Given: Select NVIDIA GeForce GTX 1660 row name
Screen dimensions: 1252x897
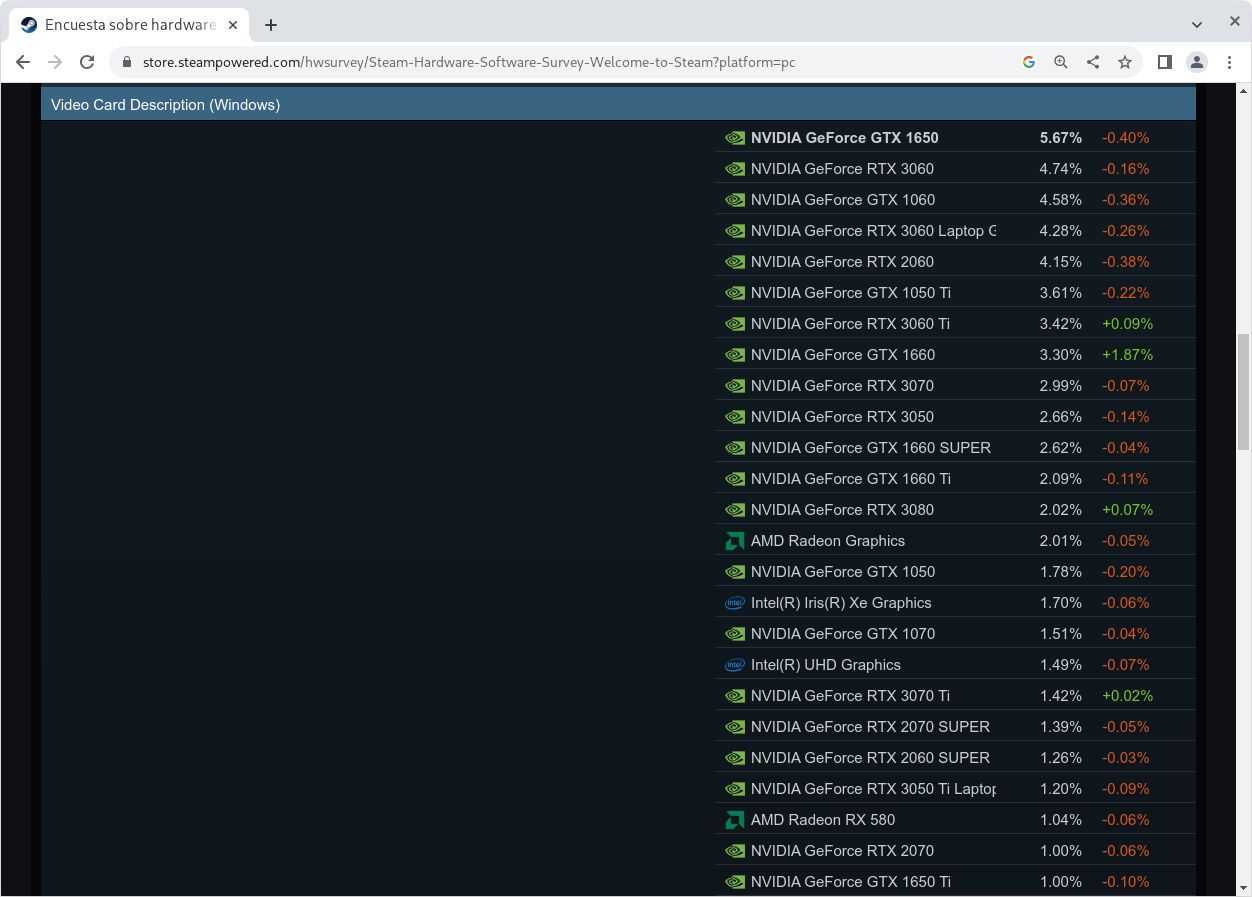Looking at the screenshot, I should click(843, 355).
